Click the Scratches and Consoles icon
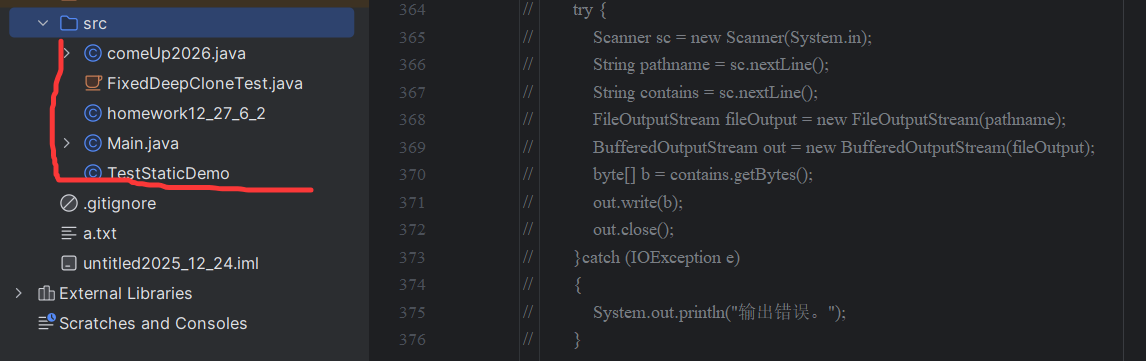This screenshot has width=1146, height=361. (x=46, y=323)
